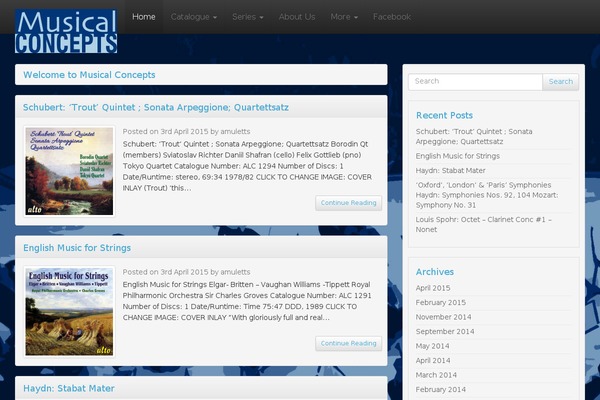Click the Archives heading
Screen dimensions: 600x400
[435, 272]
